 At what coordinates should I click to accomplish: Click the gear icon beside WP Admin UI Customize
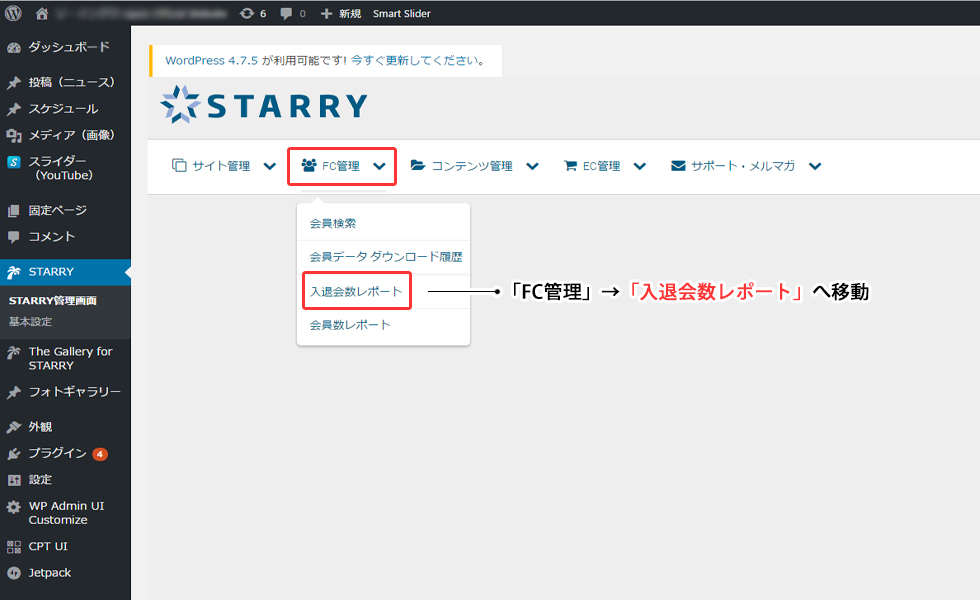click(x=14, y=507)
